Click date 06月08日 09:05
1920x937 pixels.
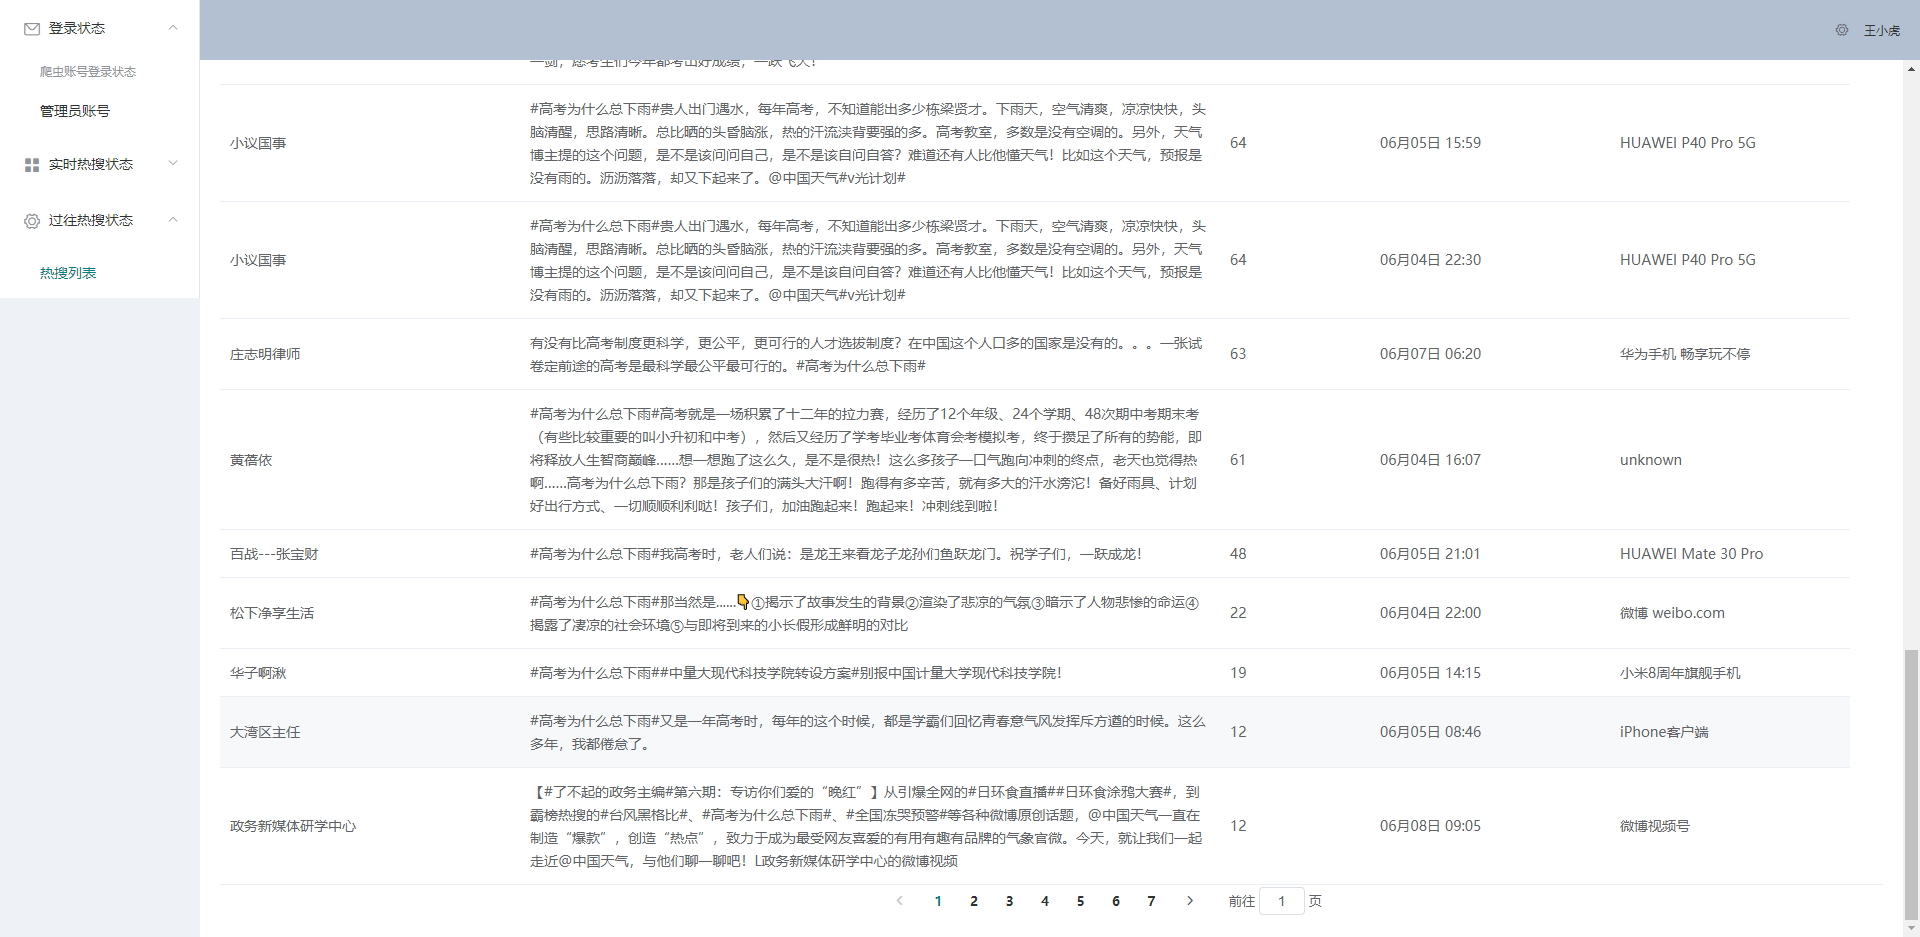[x=1430, y=826]
